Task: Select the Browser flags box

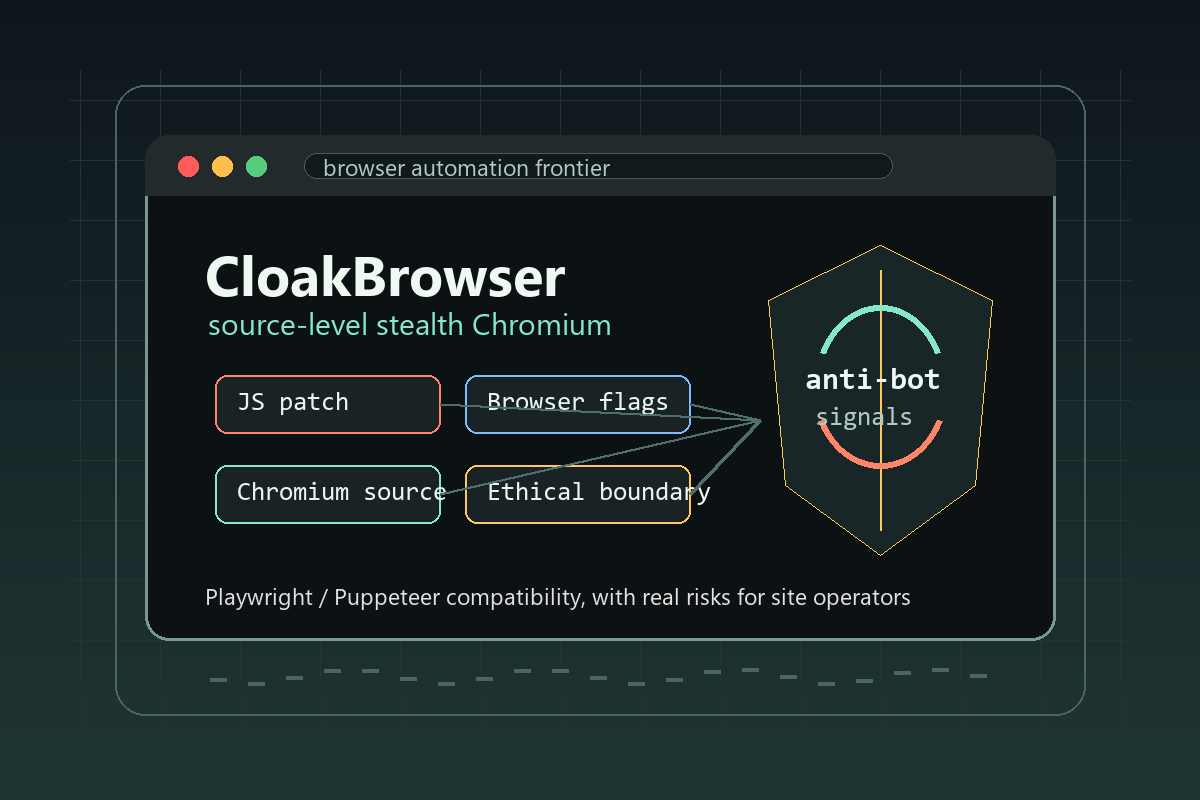Action: [578, 404]
